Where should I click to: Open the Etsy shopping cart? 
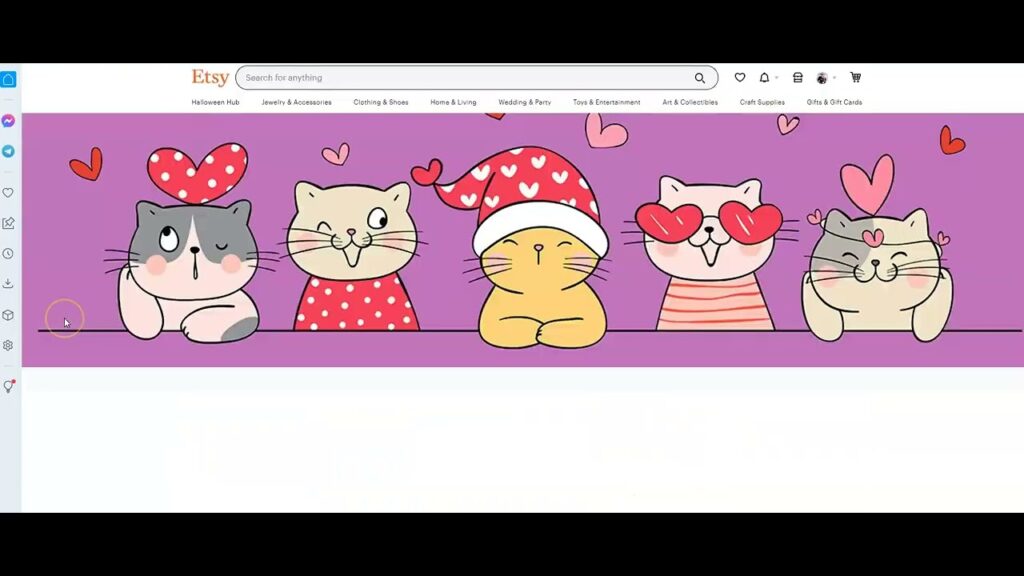click(856, 78)
